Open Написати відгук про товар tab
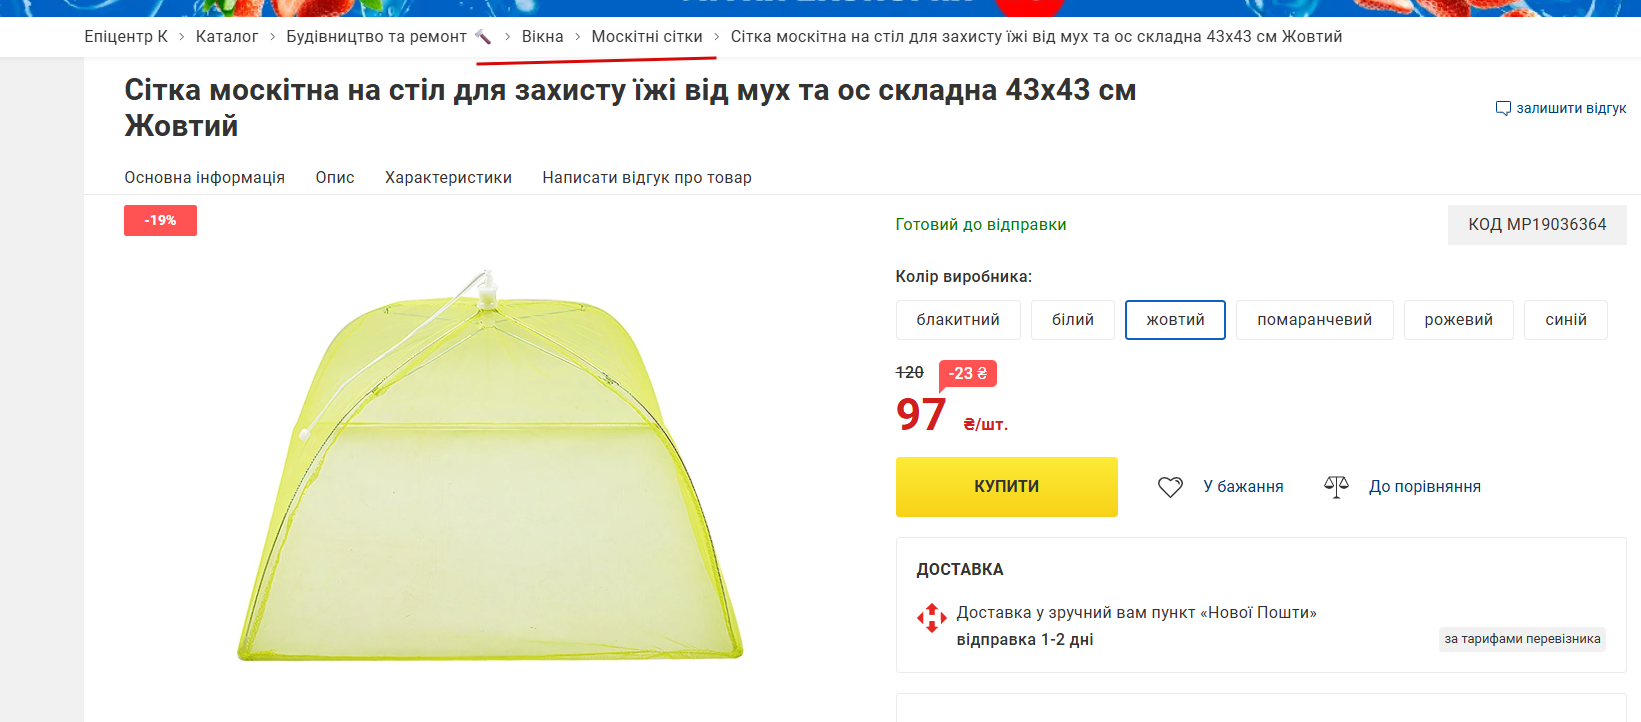 point(647,177)
